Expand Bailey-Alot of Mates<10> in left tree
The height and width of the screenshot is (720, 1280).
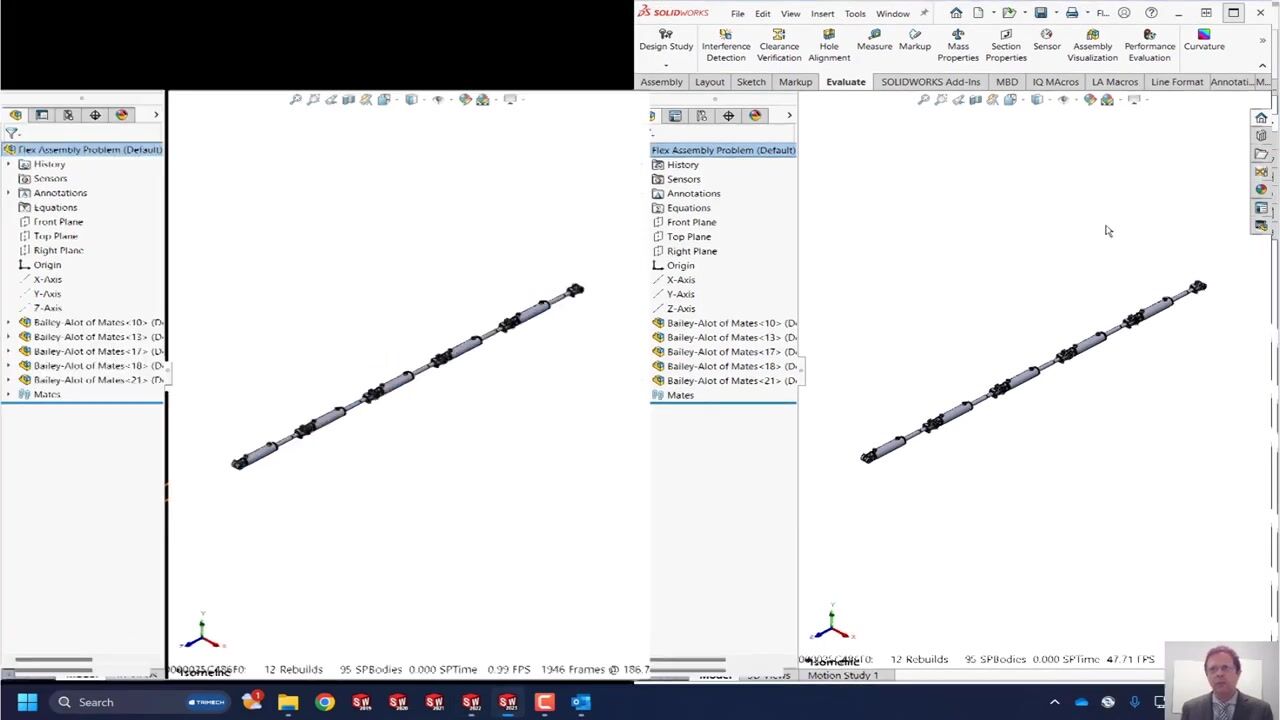tap(9, 322)
